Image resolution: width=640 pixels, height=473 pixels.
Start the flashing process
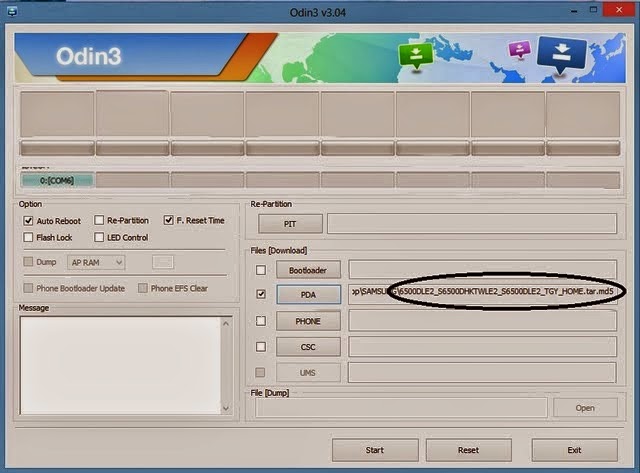coord(375,450)
